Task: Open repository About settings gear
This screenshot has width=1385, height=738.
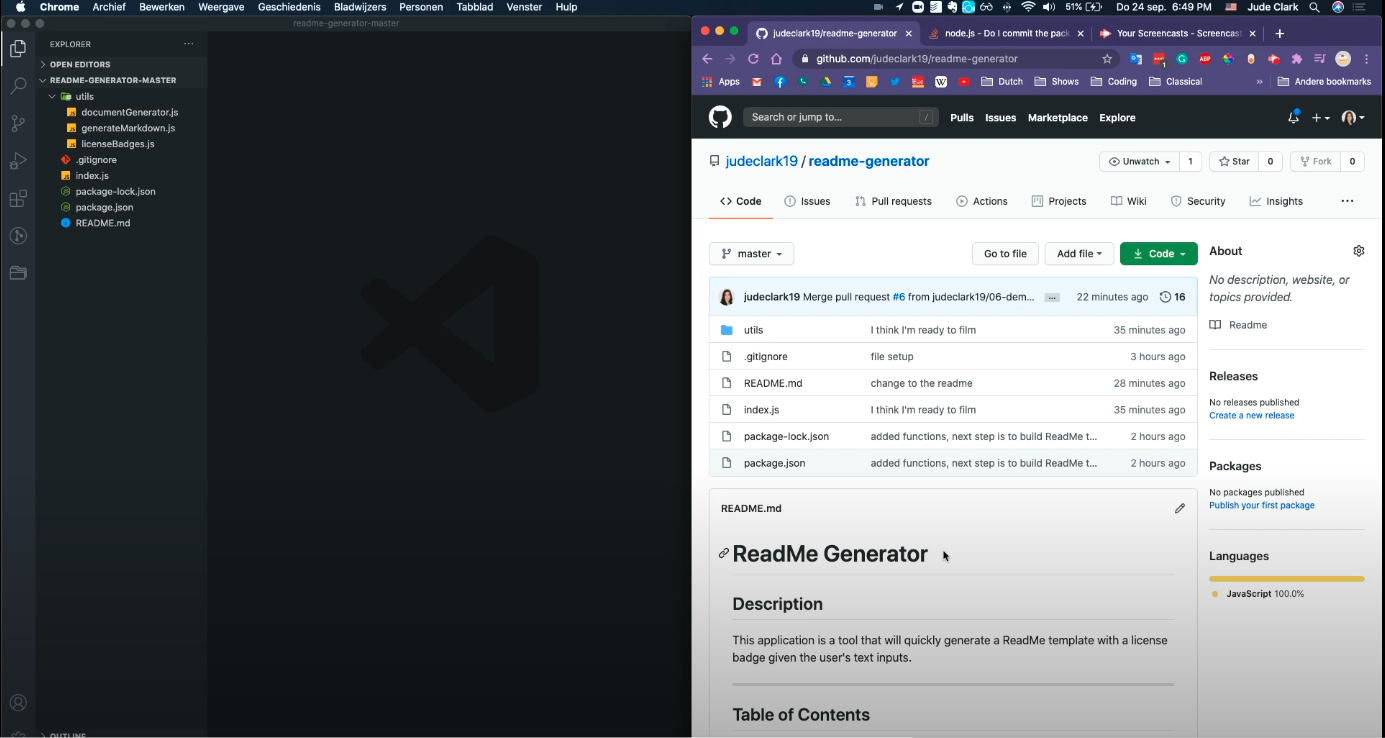Action: 1359,251
